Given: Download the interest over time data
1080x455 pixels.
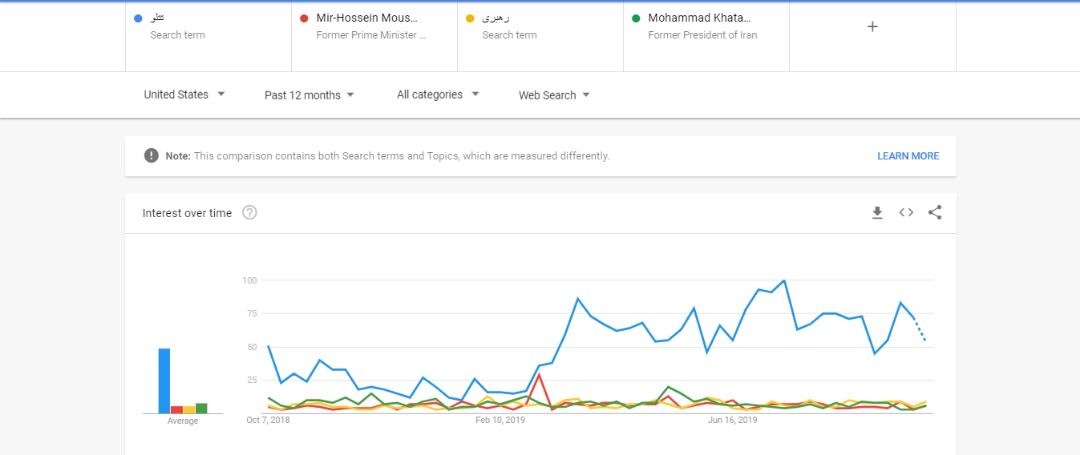Looking at the screenshot, I should click(877, 212).
